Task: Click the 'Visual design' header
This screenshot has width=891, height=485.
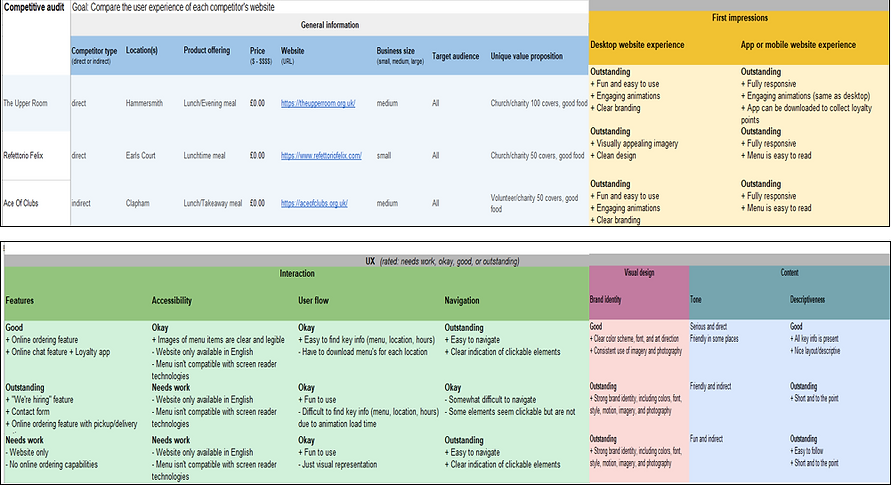Action: pyautogui.click(x=639, y=273)
